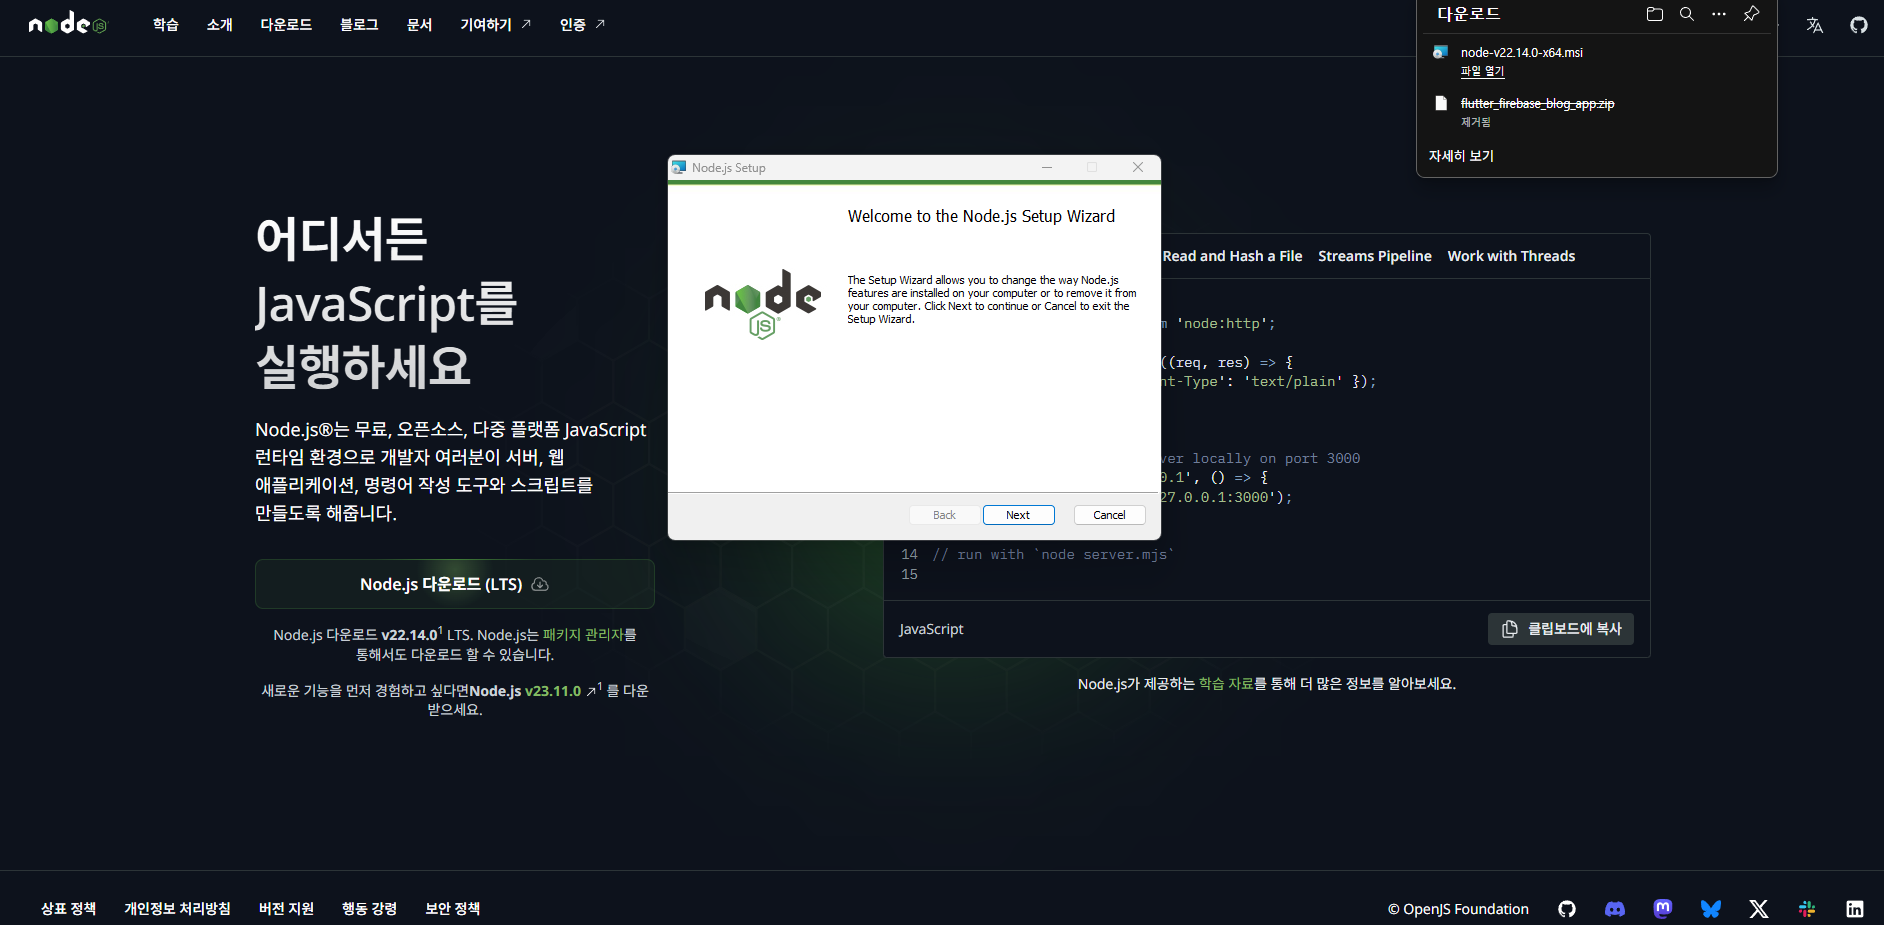The image size is (1884, 925).
Task: Open 다운로드 nav item
Action: 287,25
